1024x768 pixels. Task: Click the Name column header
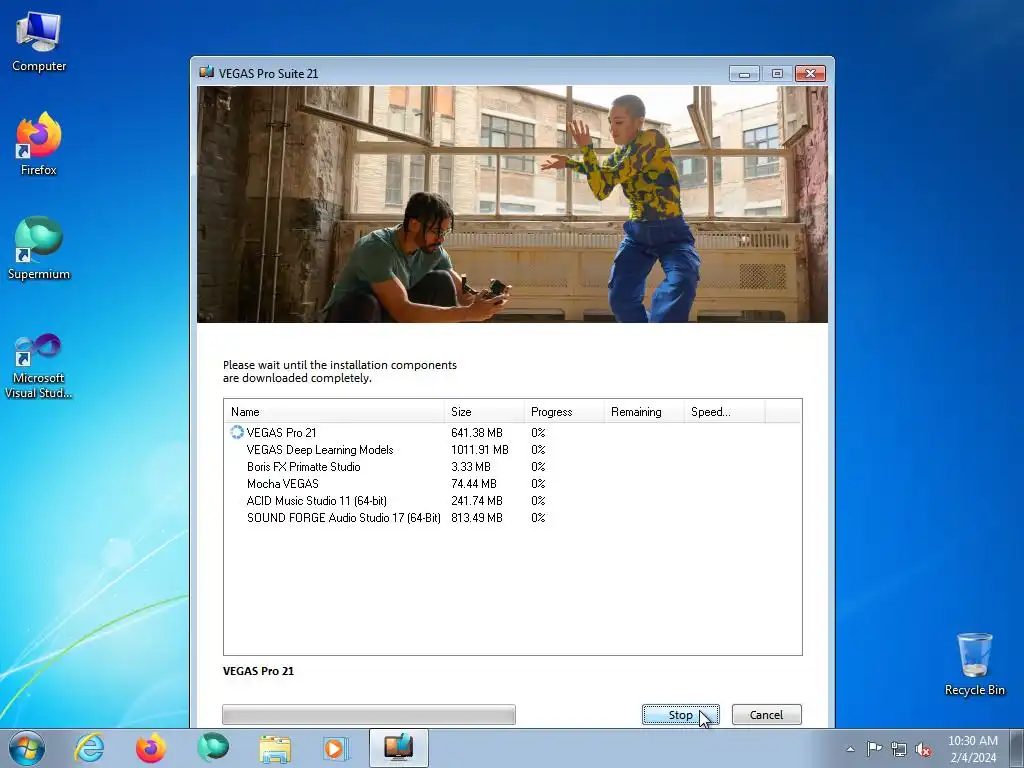pos(334,411)
